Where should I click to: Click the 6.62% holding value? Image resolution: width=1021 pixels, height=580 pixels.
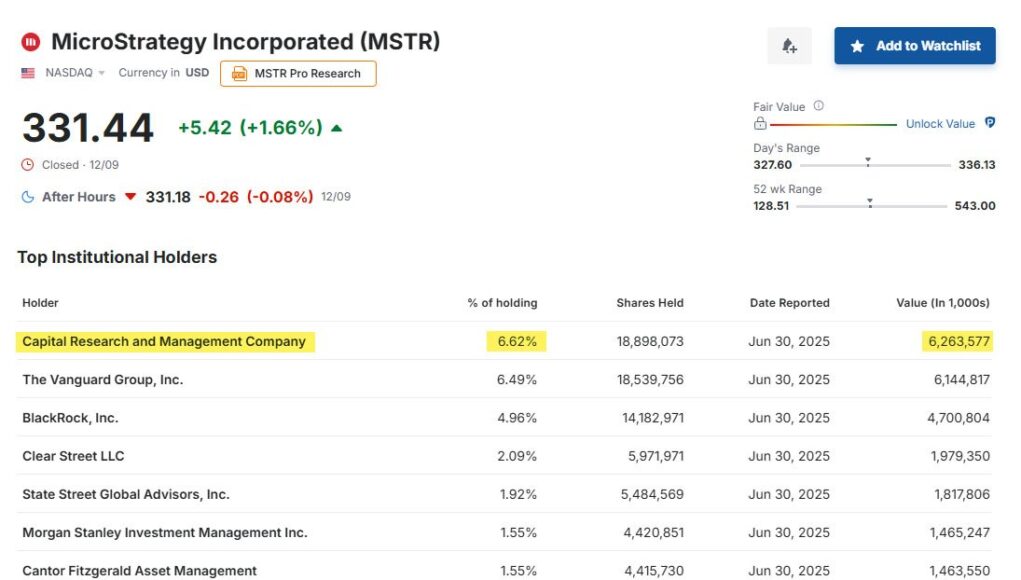tap(517, 341)
